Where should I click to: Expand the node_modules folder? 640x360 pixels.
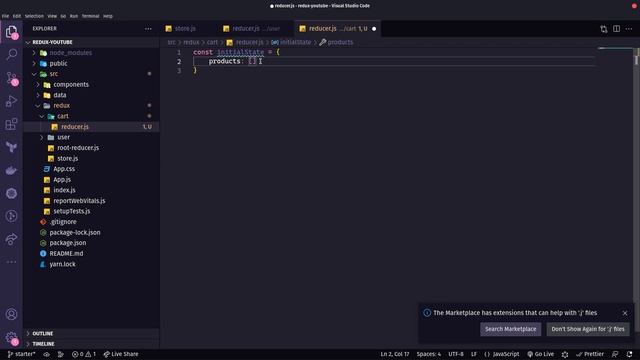[71, 53]
